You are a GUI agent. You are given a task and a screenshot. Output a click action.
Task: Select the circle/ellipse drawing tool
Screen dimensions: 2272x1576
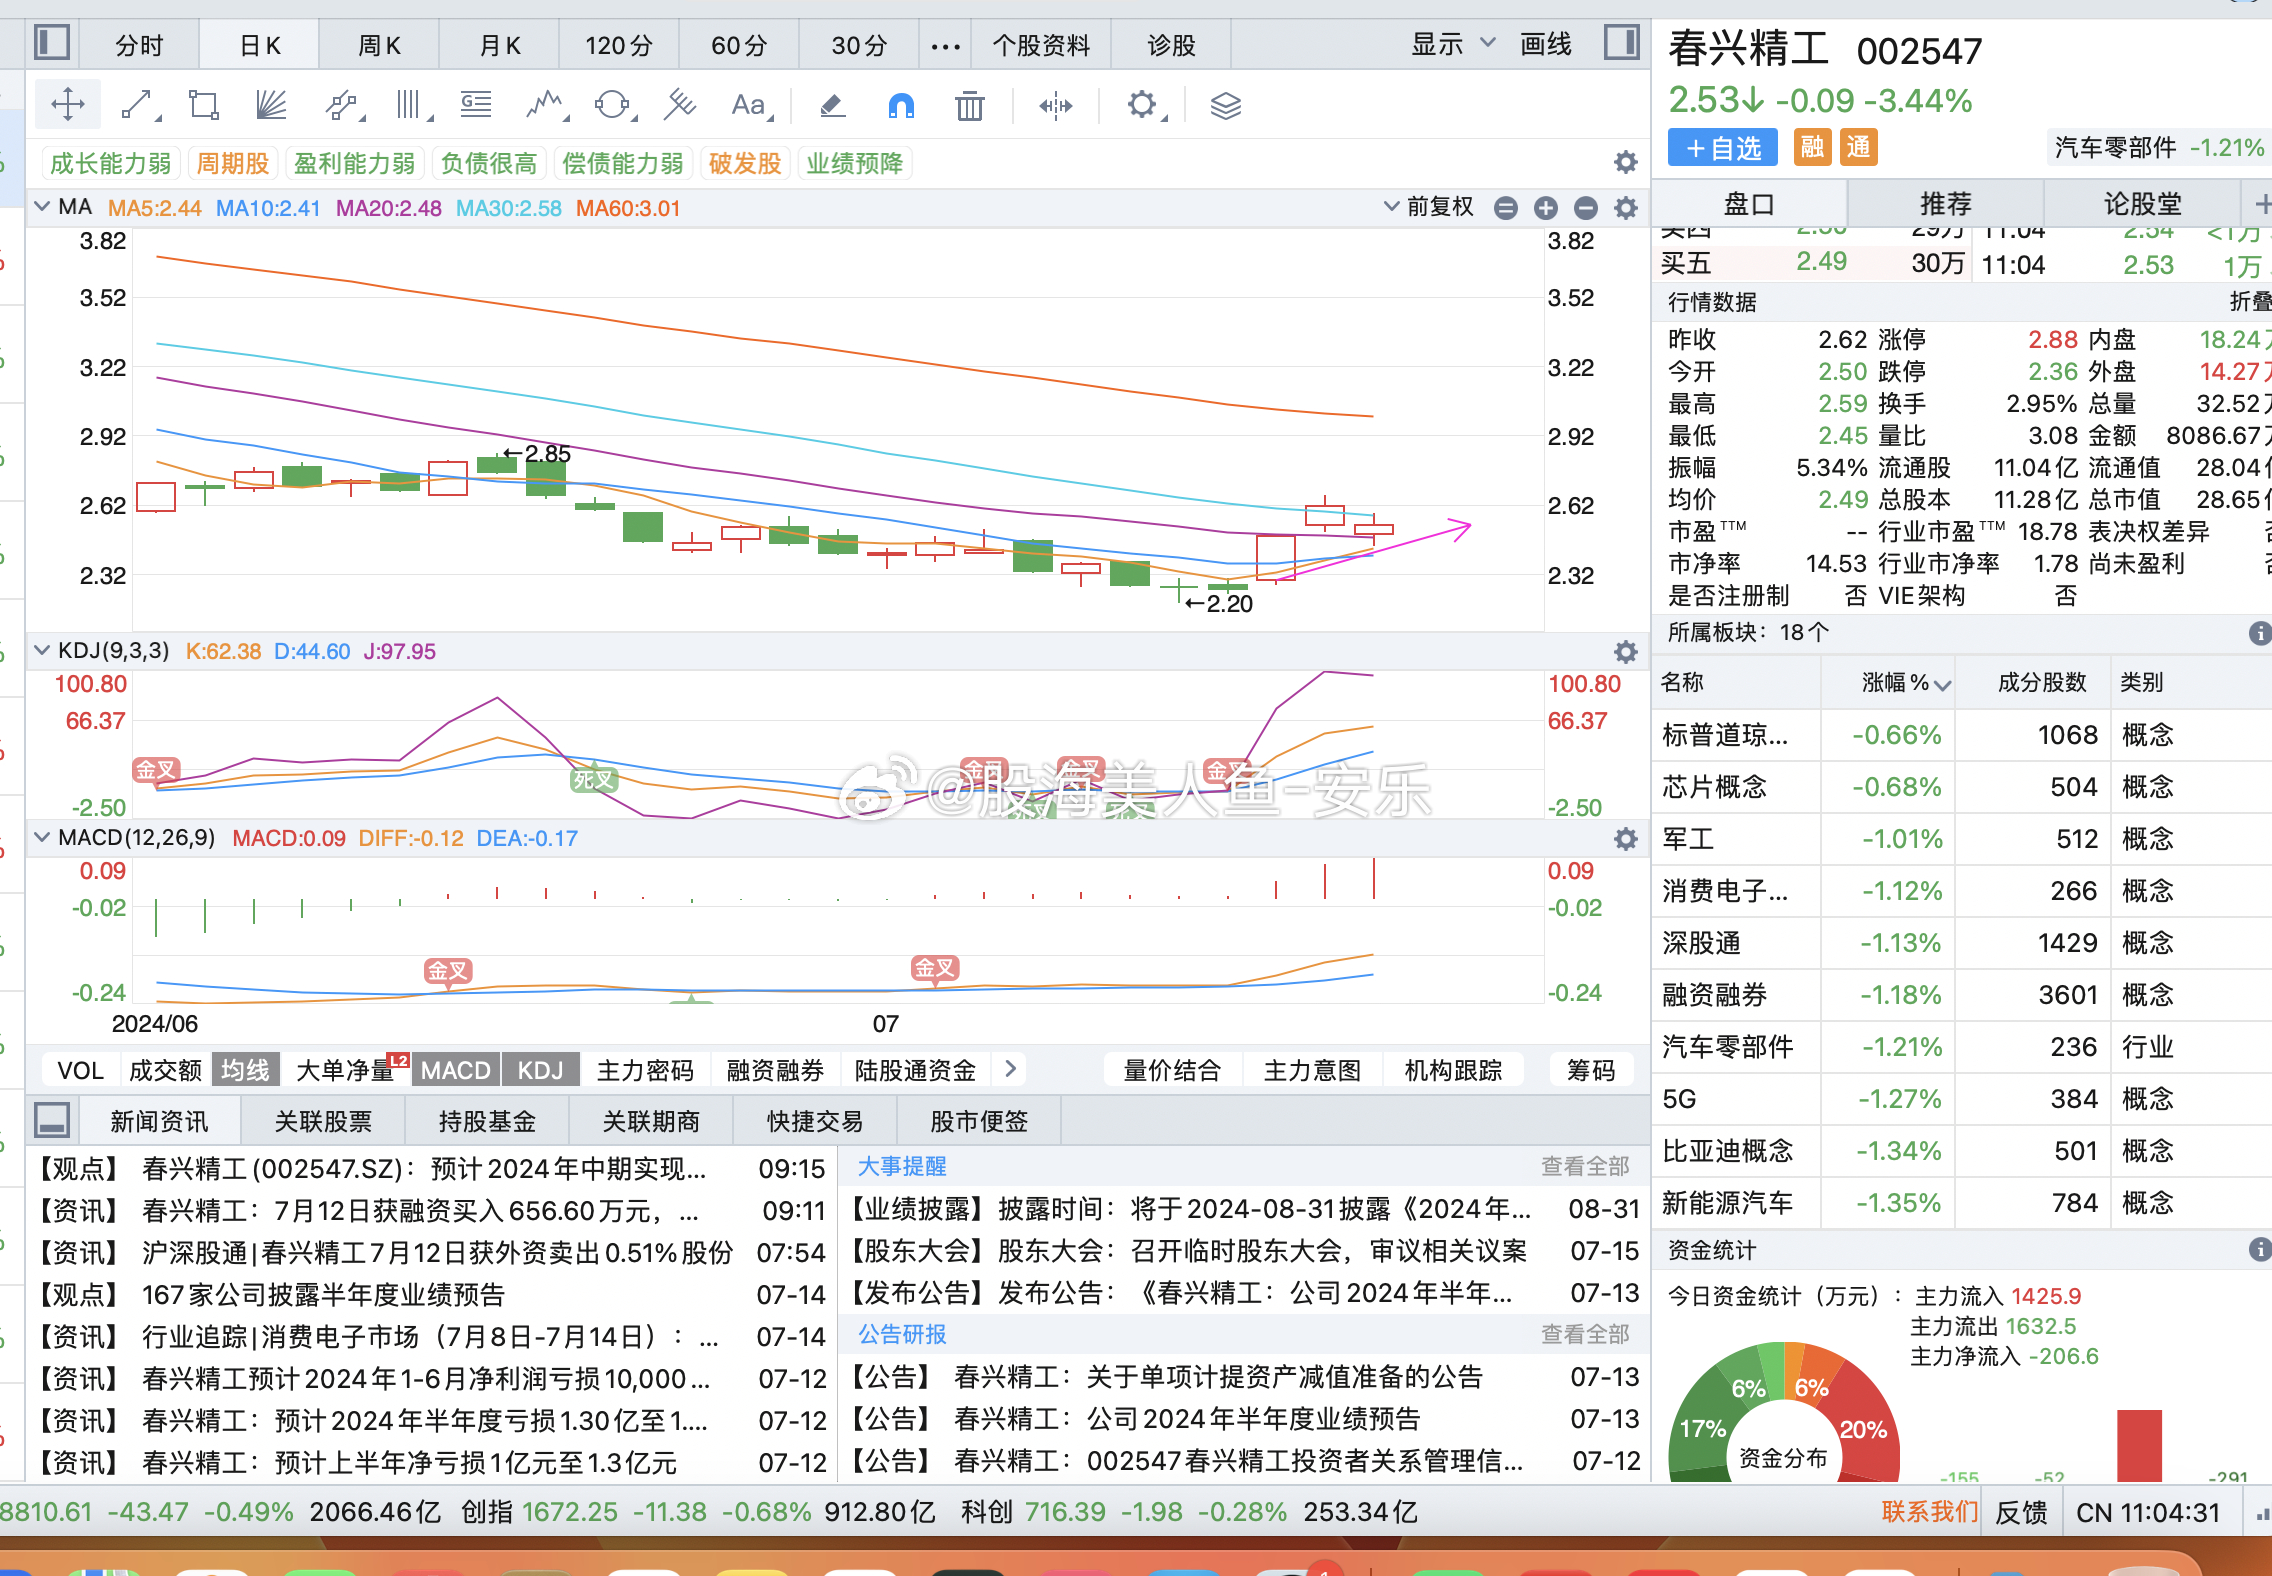(x=612, y=105)
